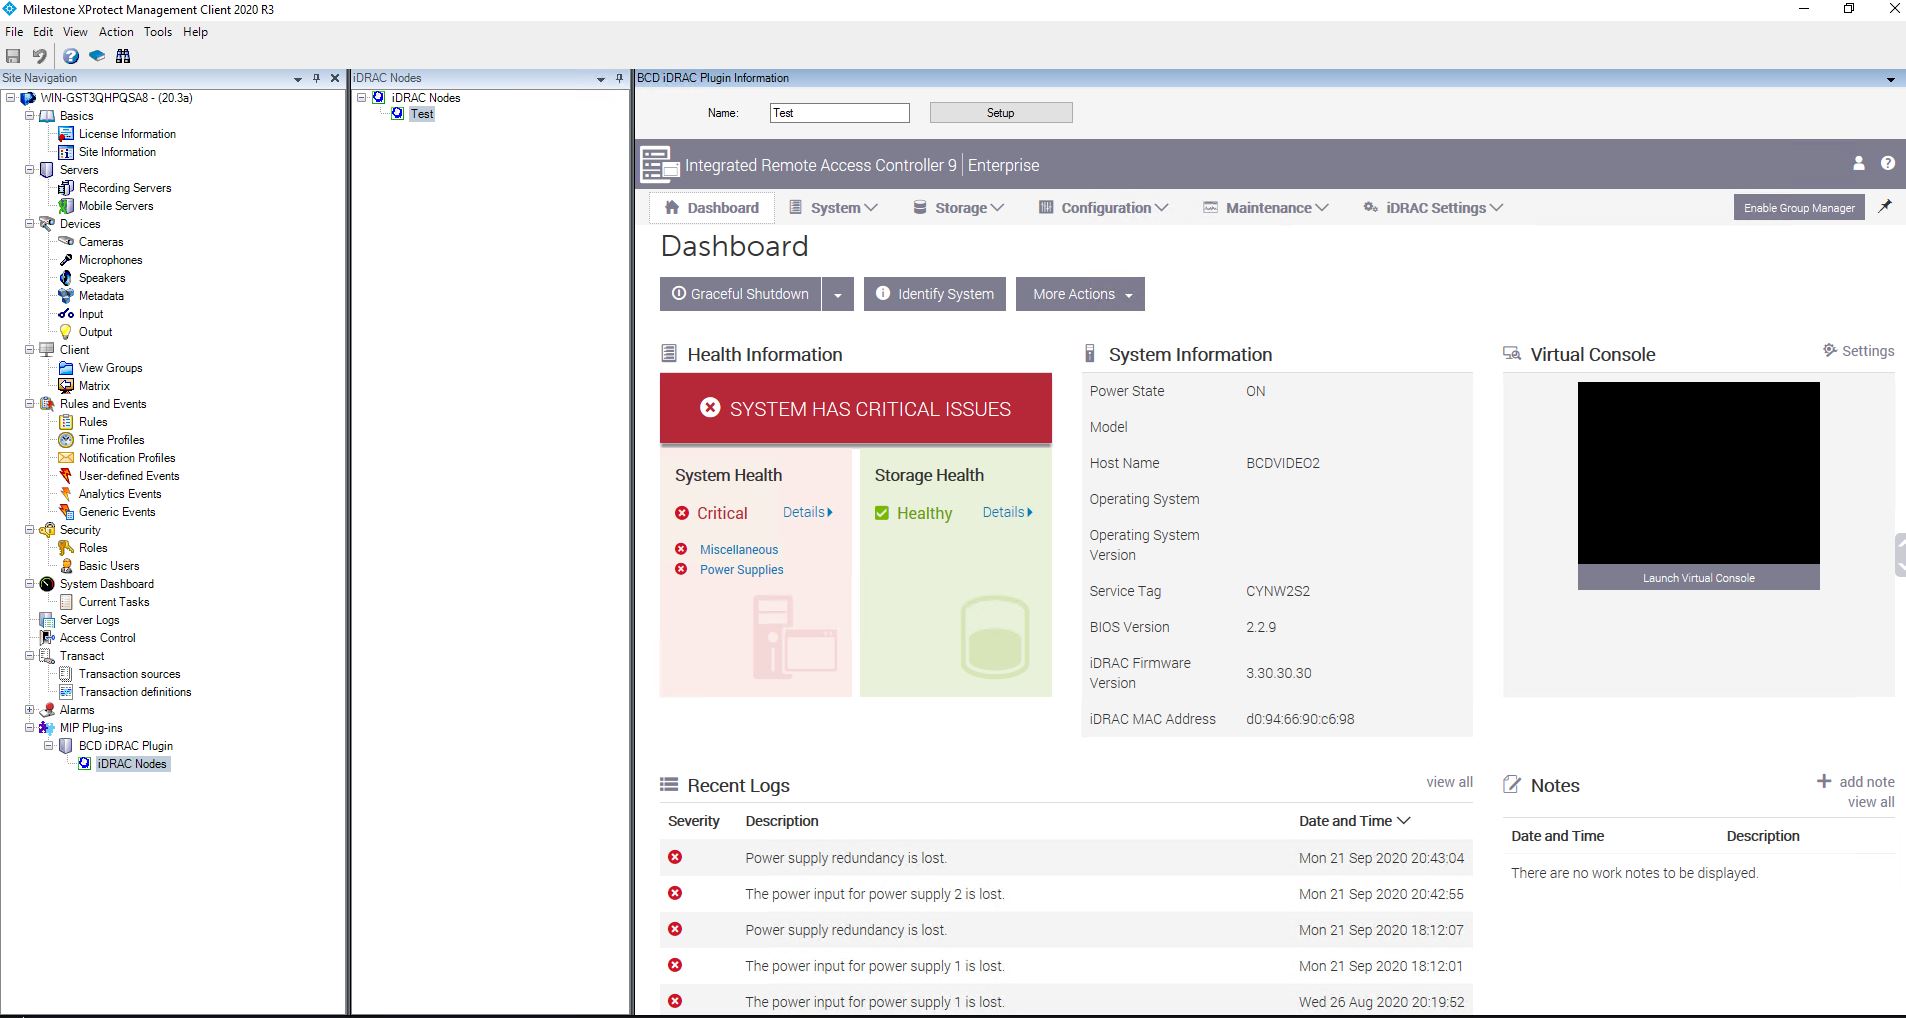This screenshot has width=1906, height=1018.
Task: Open the BCD iDRAC Plugin Information dropdown
Action: [x=1890, y=79]
